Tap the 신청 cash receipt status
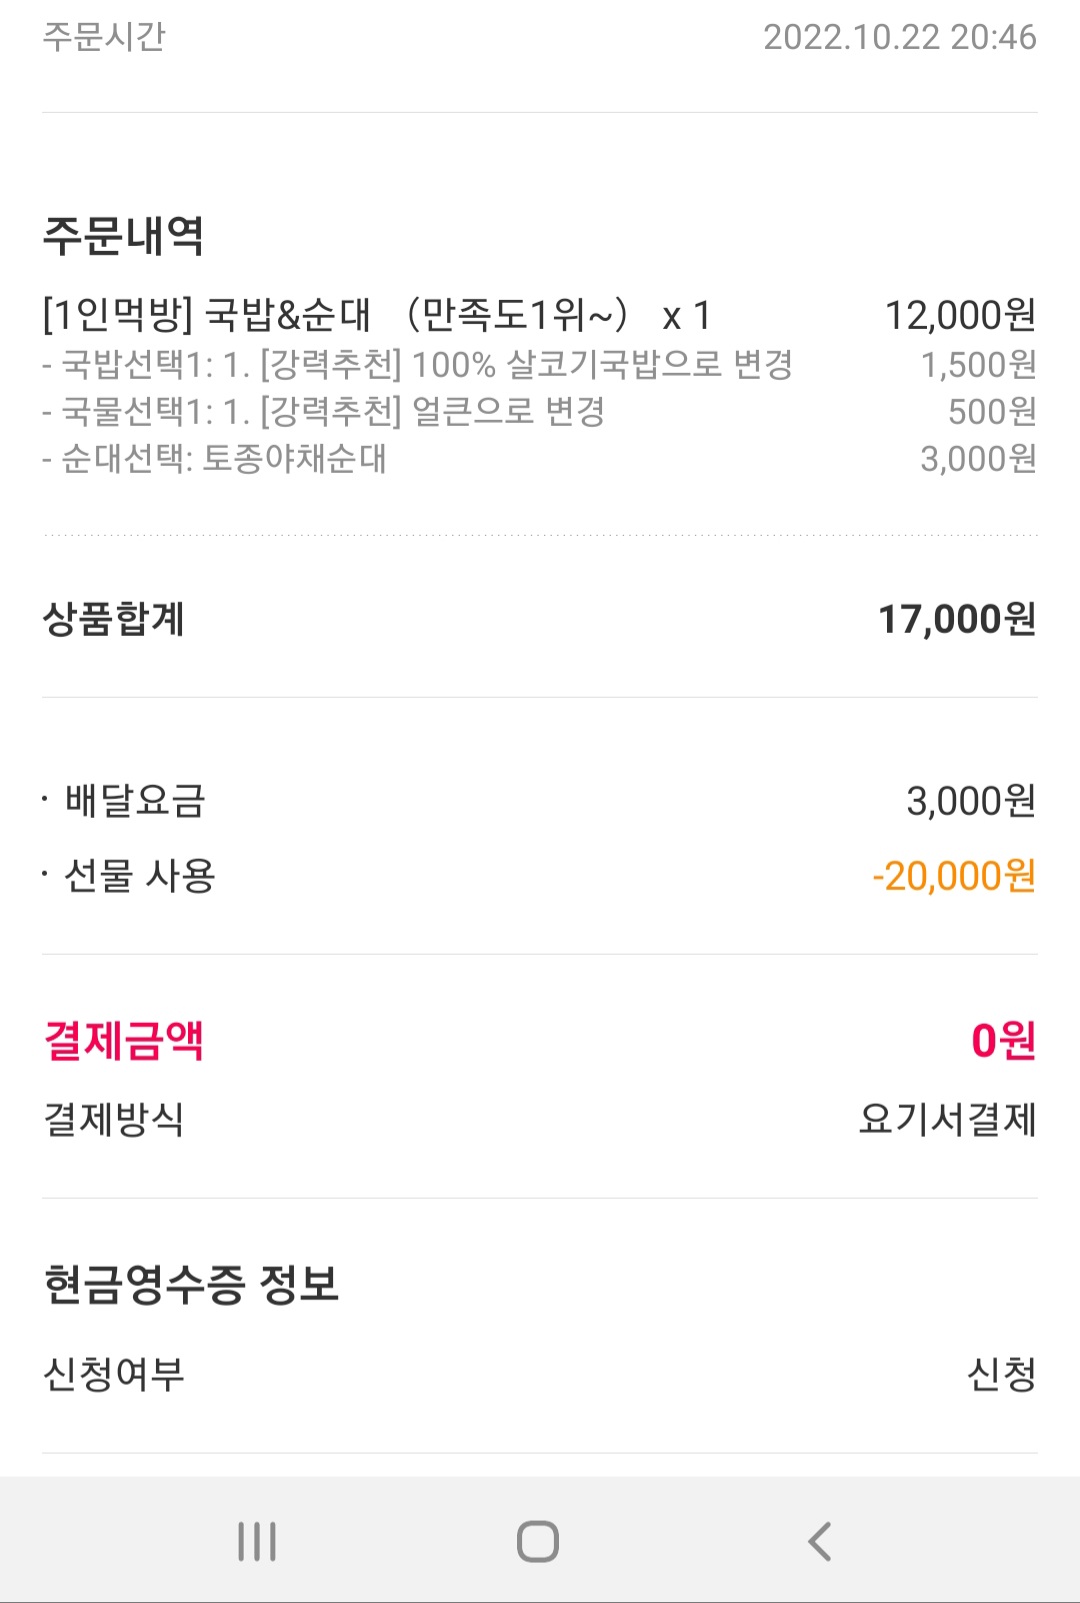 (1001, 1374)
